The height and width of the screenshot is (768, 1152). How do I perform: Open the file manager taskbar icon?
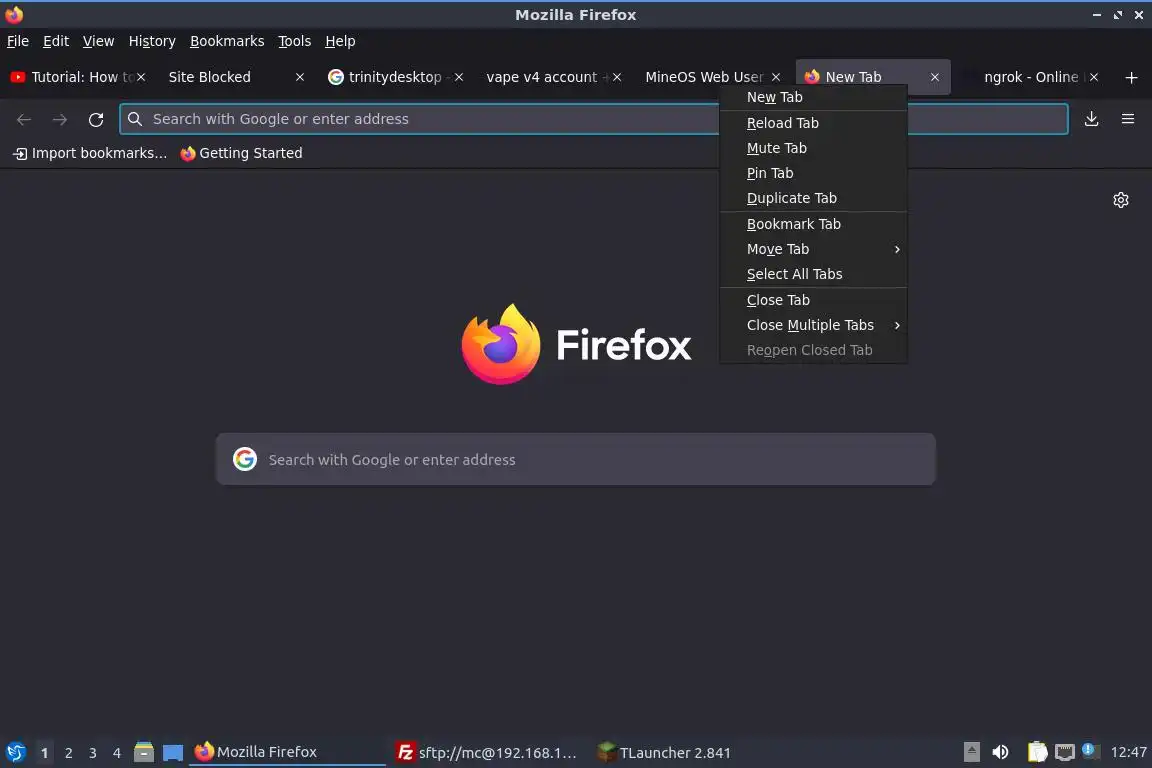coord(144,752)
